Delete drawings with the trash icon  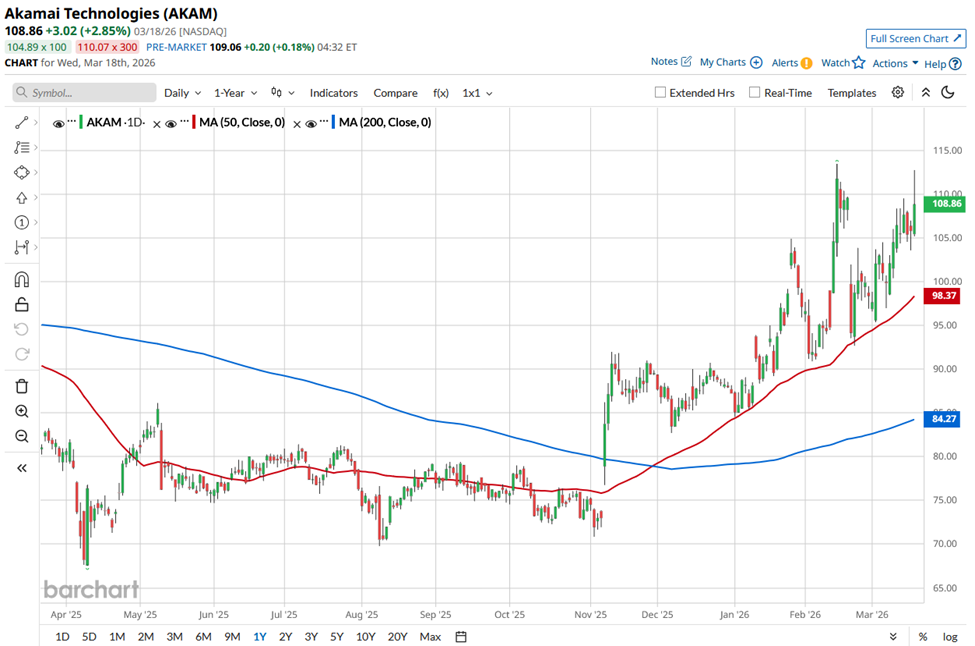click(x=21, y=386)
